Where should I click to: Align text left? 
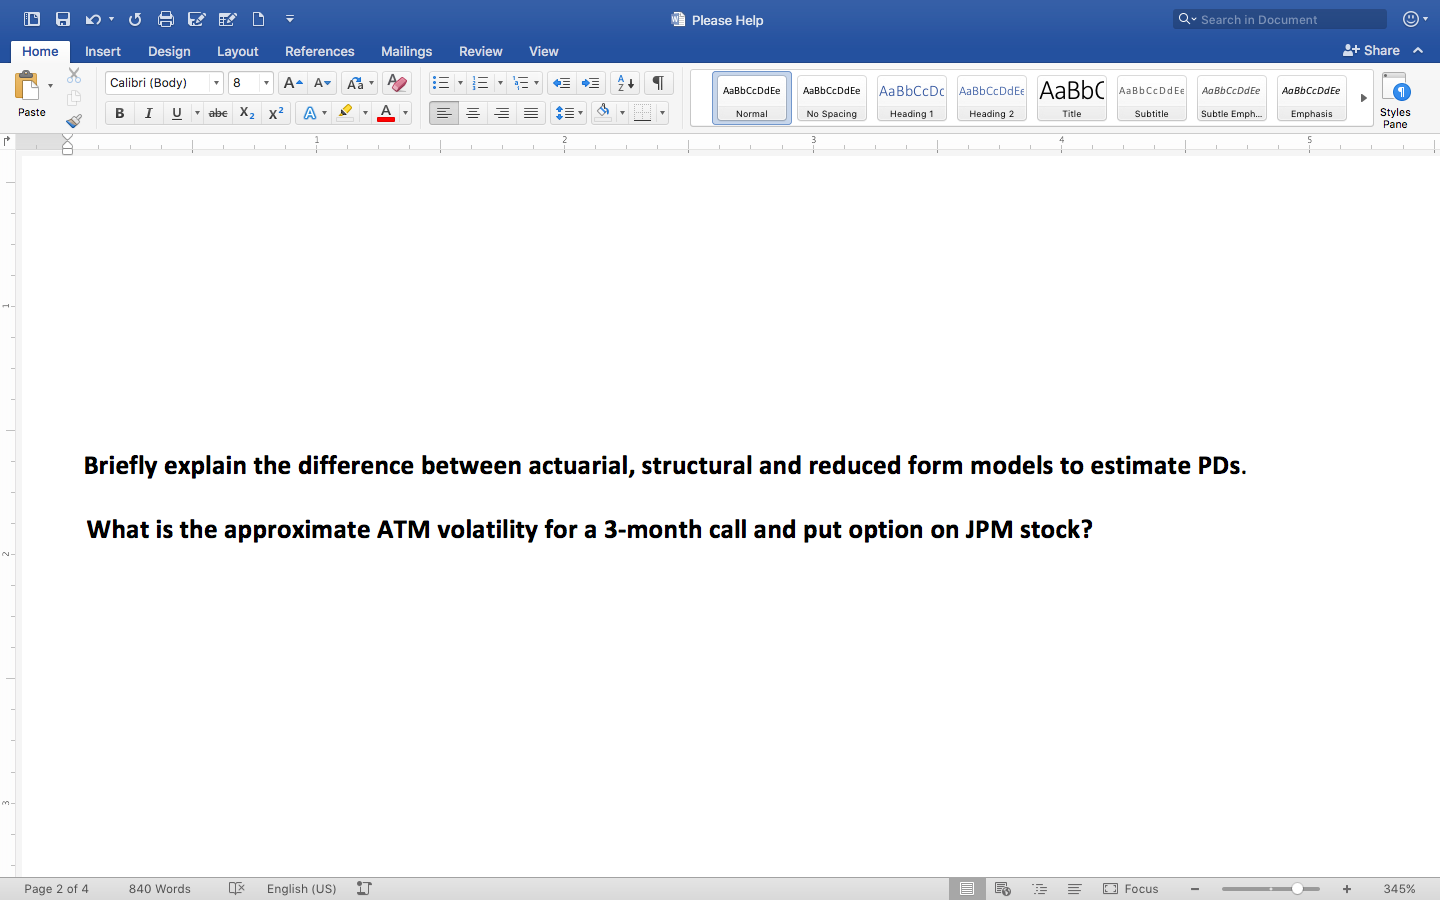click(444, 113)
